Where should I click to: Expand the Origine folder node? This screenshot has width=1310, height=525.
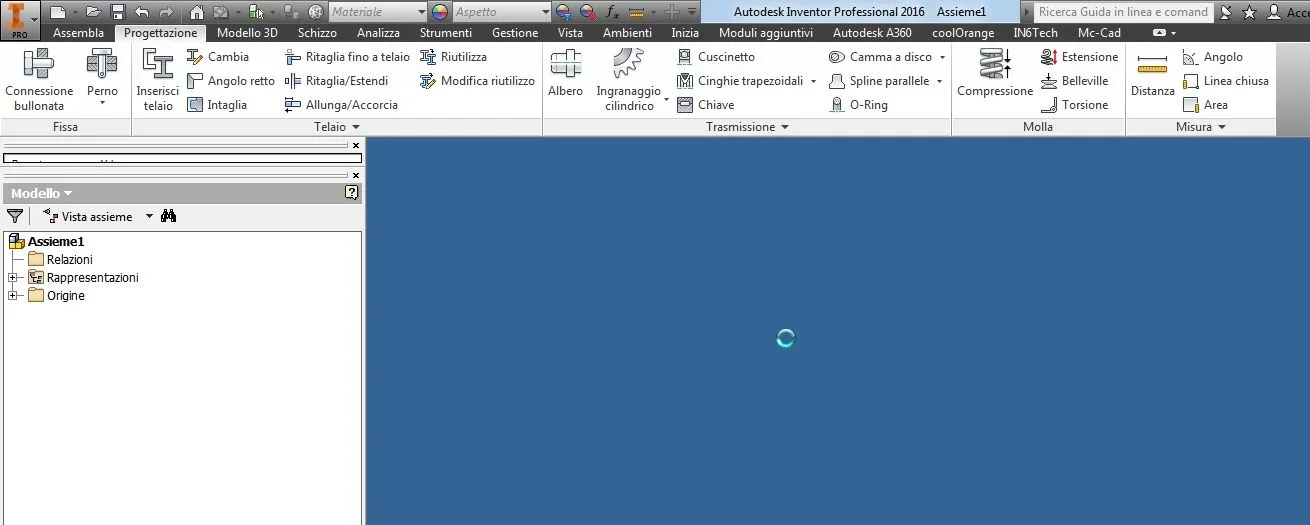[x=12, y=296]
